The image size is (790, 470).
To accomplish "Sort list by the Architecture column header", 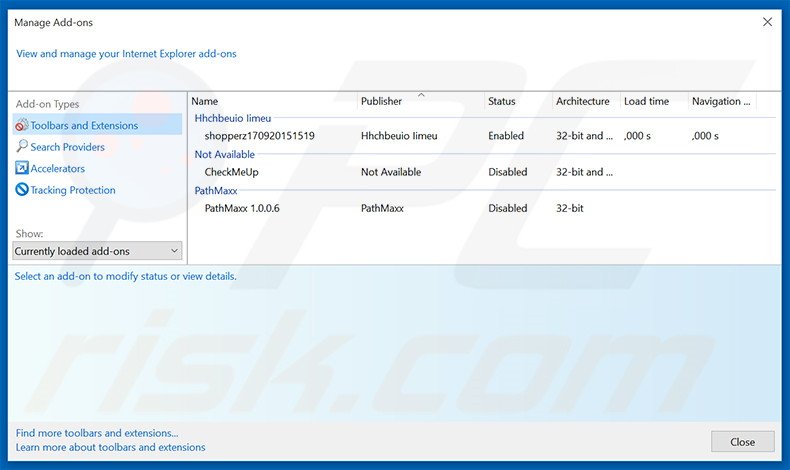I will tap(586, 101).
